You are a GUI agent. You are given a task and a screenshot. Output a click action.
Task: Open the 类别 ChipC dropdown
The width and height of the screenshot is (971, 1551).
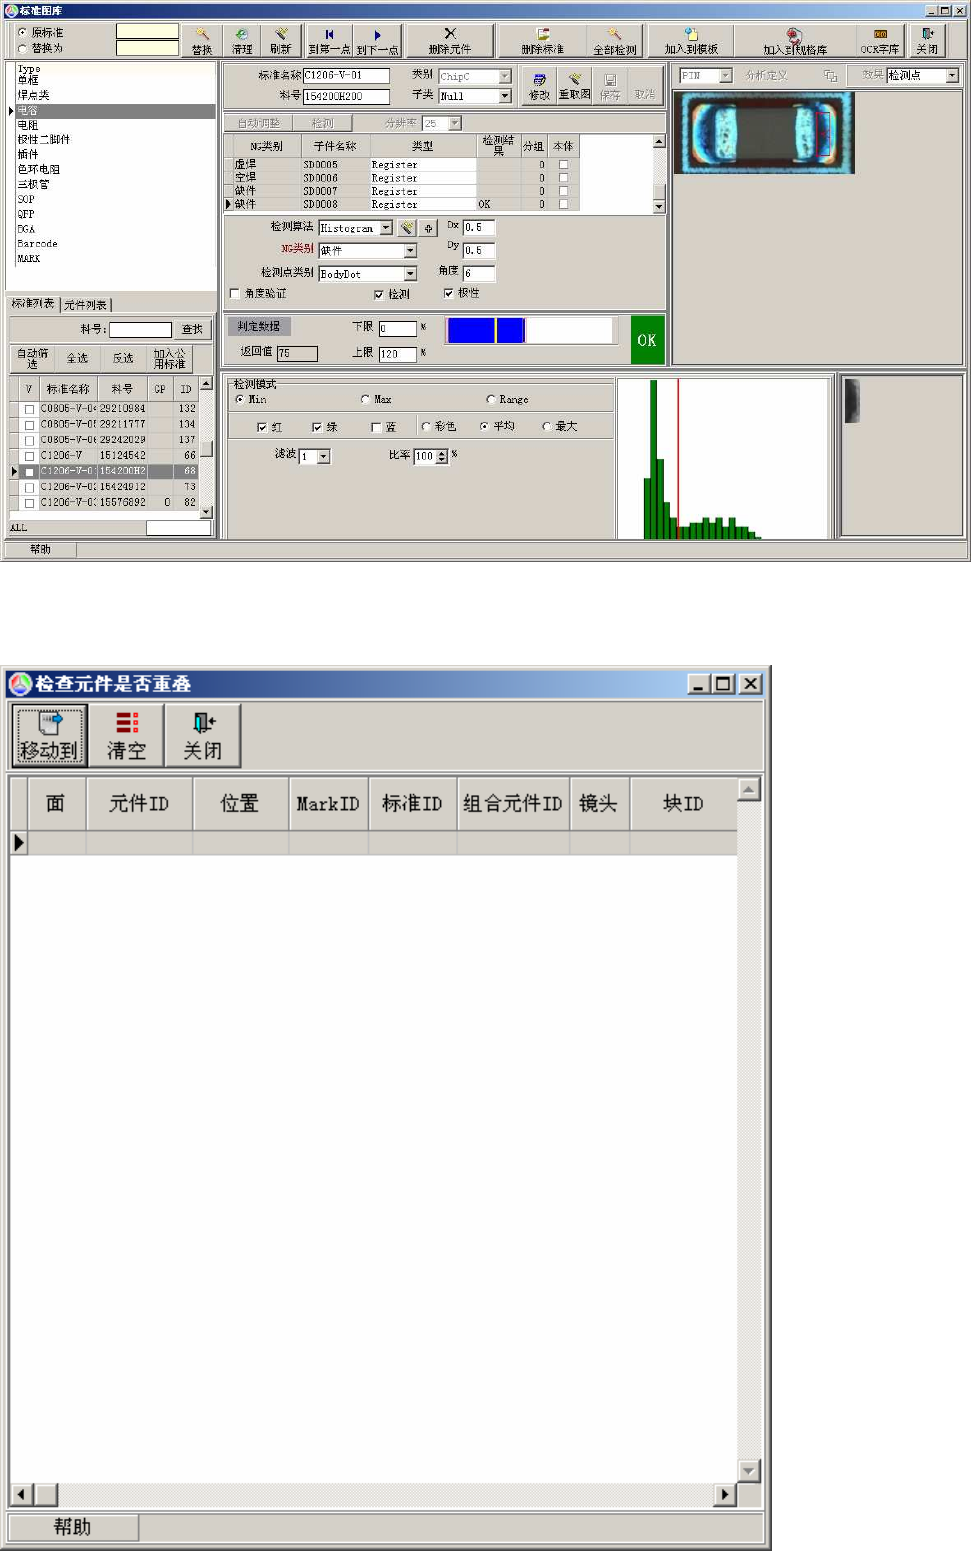(504, 76)
